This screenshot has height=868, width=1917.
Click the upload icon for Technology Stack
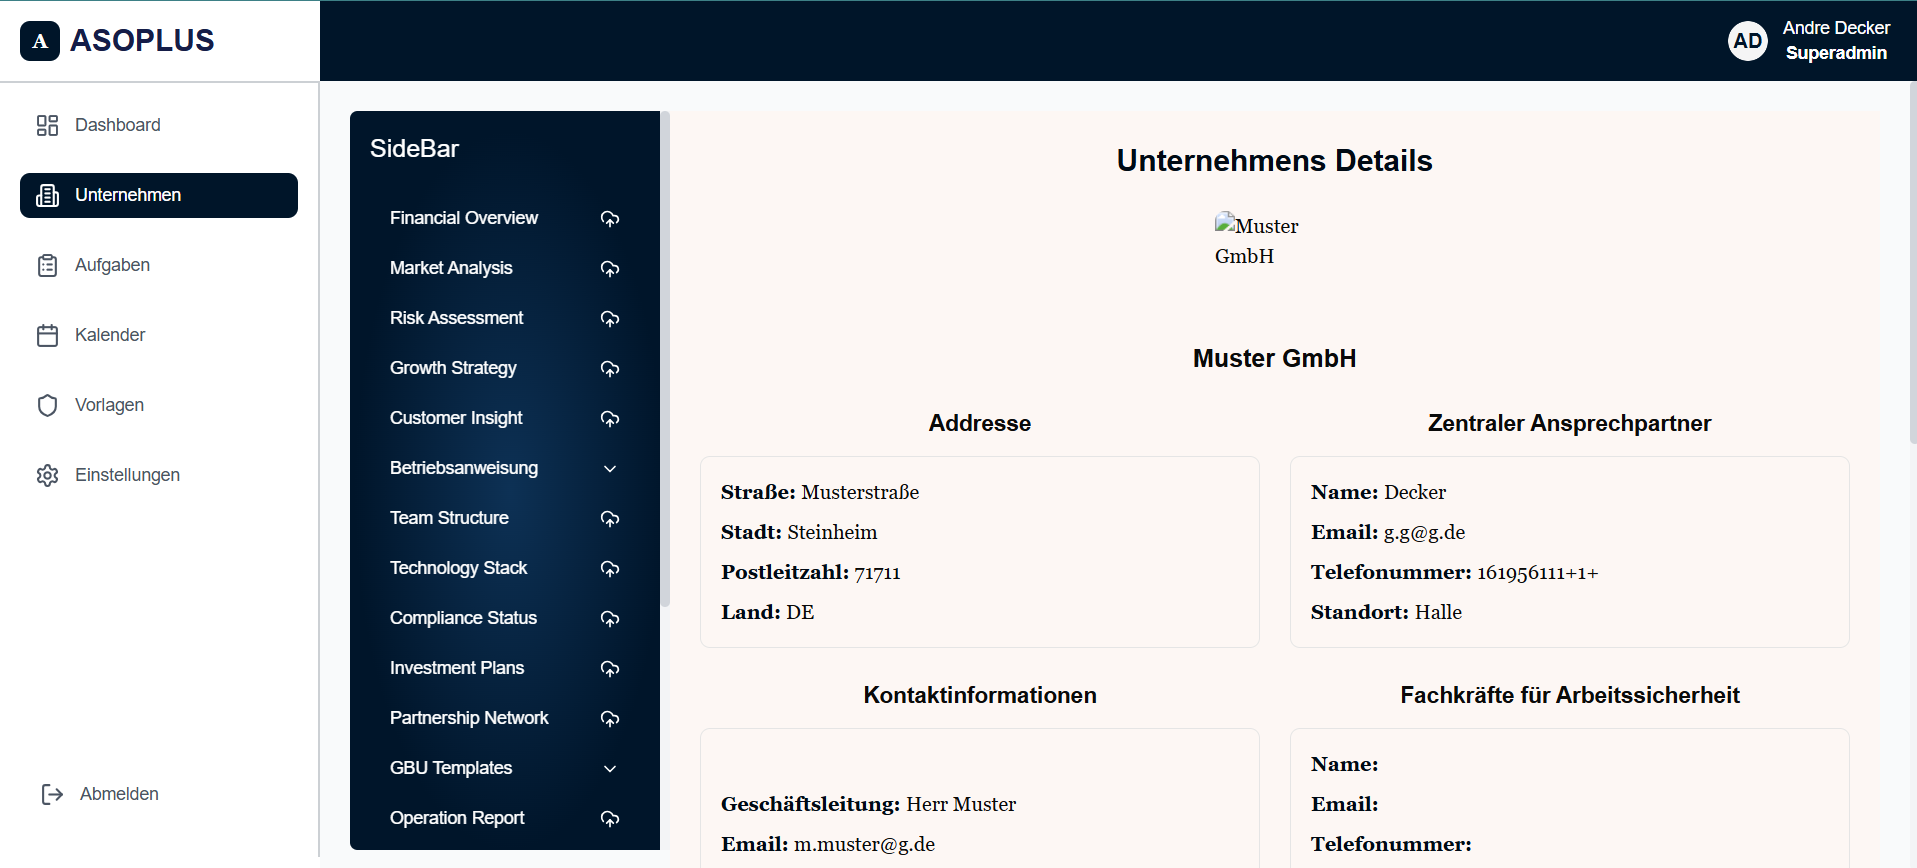[610, 568]
